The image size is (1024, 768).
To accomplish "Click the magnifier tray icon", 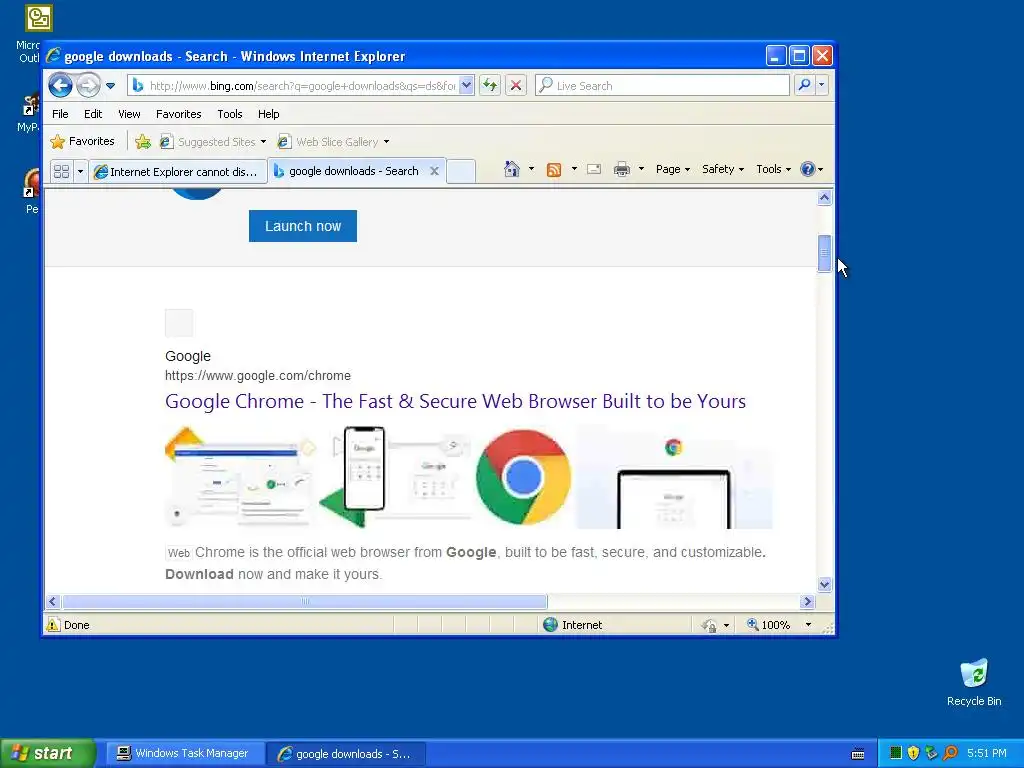I will pos(950,753).
